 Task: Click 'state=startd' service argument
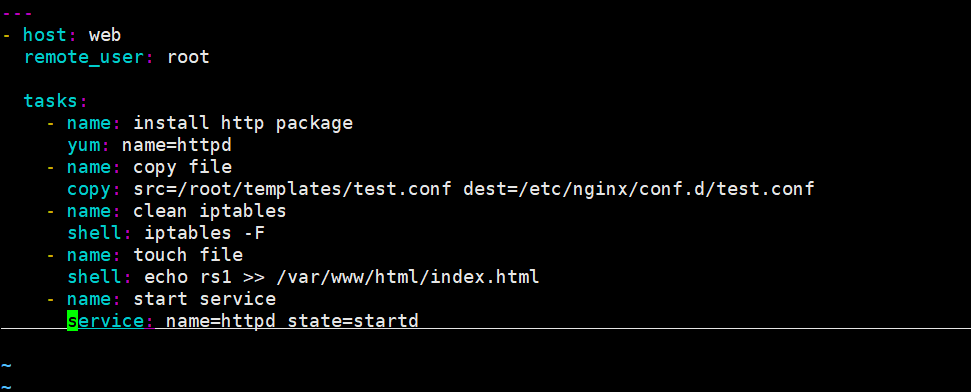point(353,321)
